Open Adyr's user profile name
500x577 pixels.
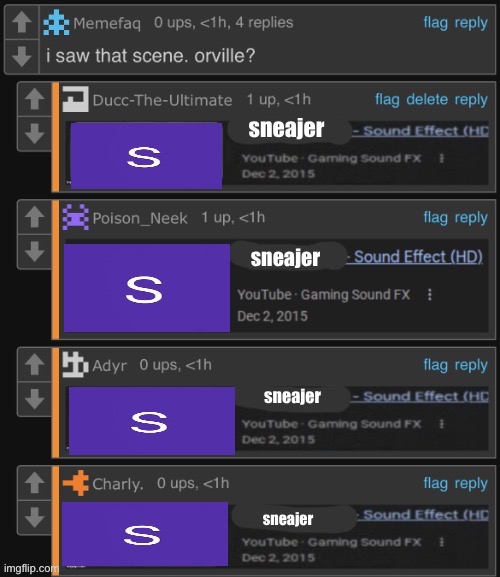pos(109,365)
